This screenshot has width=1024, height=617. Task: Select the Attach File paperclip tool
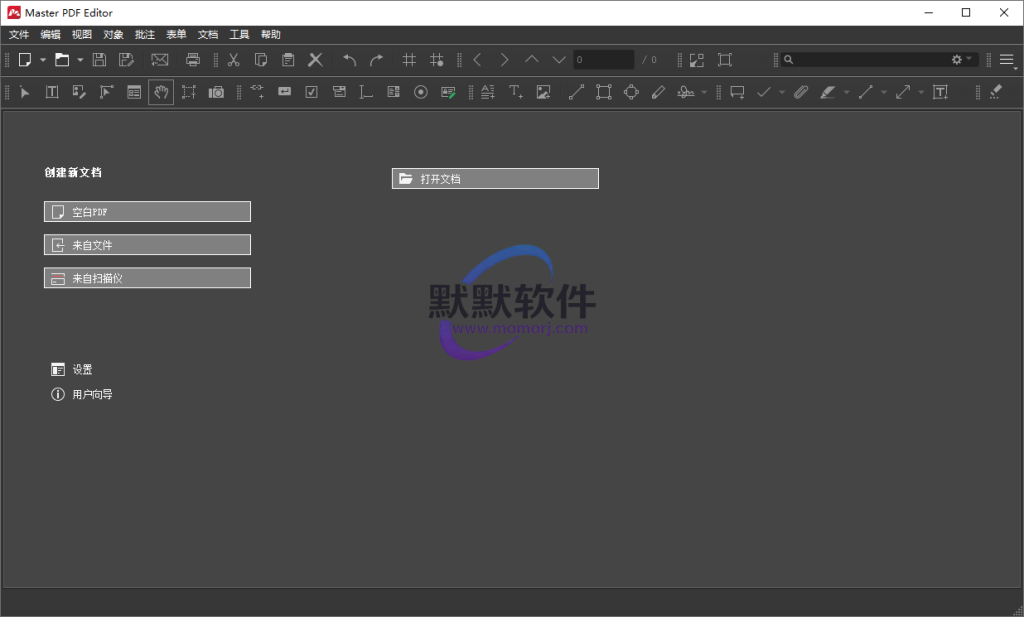(x=800, y=92)
